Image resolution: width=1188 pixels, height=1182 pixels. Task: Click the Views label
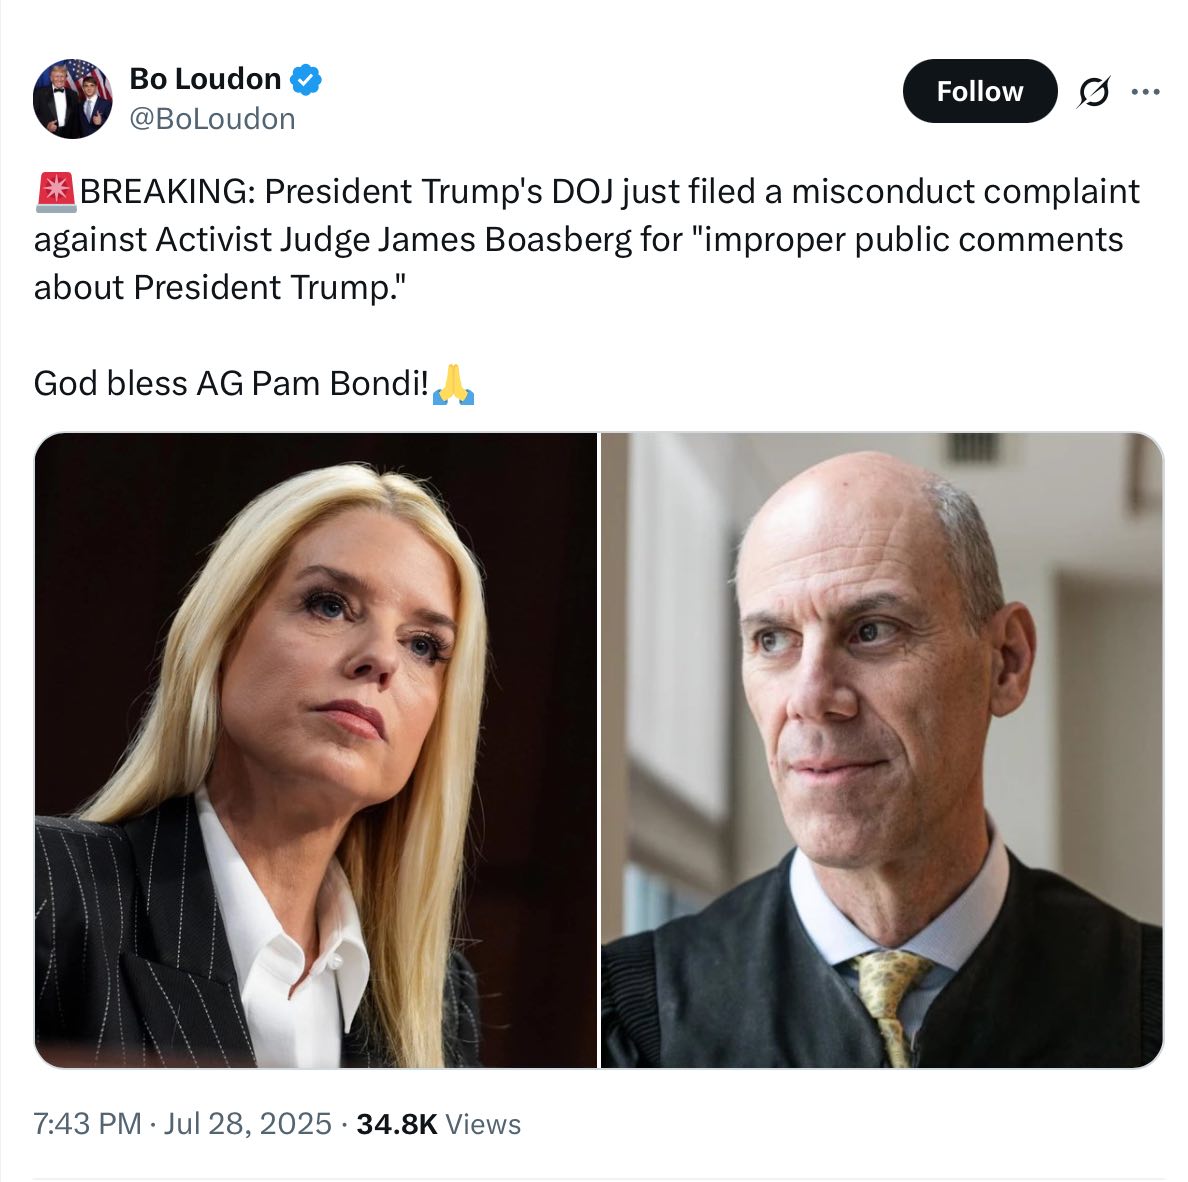pos(483,1124)
